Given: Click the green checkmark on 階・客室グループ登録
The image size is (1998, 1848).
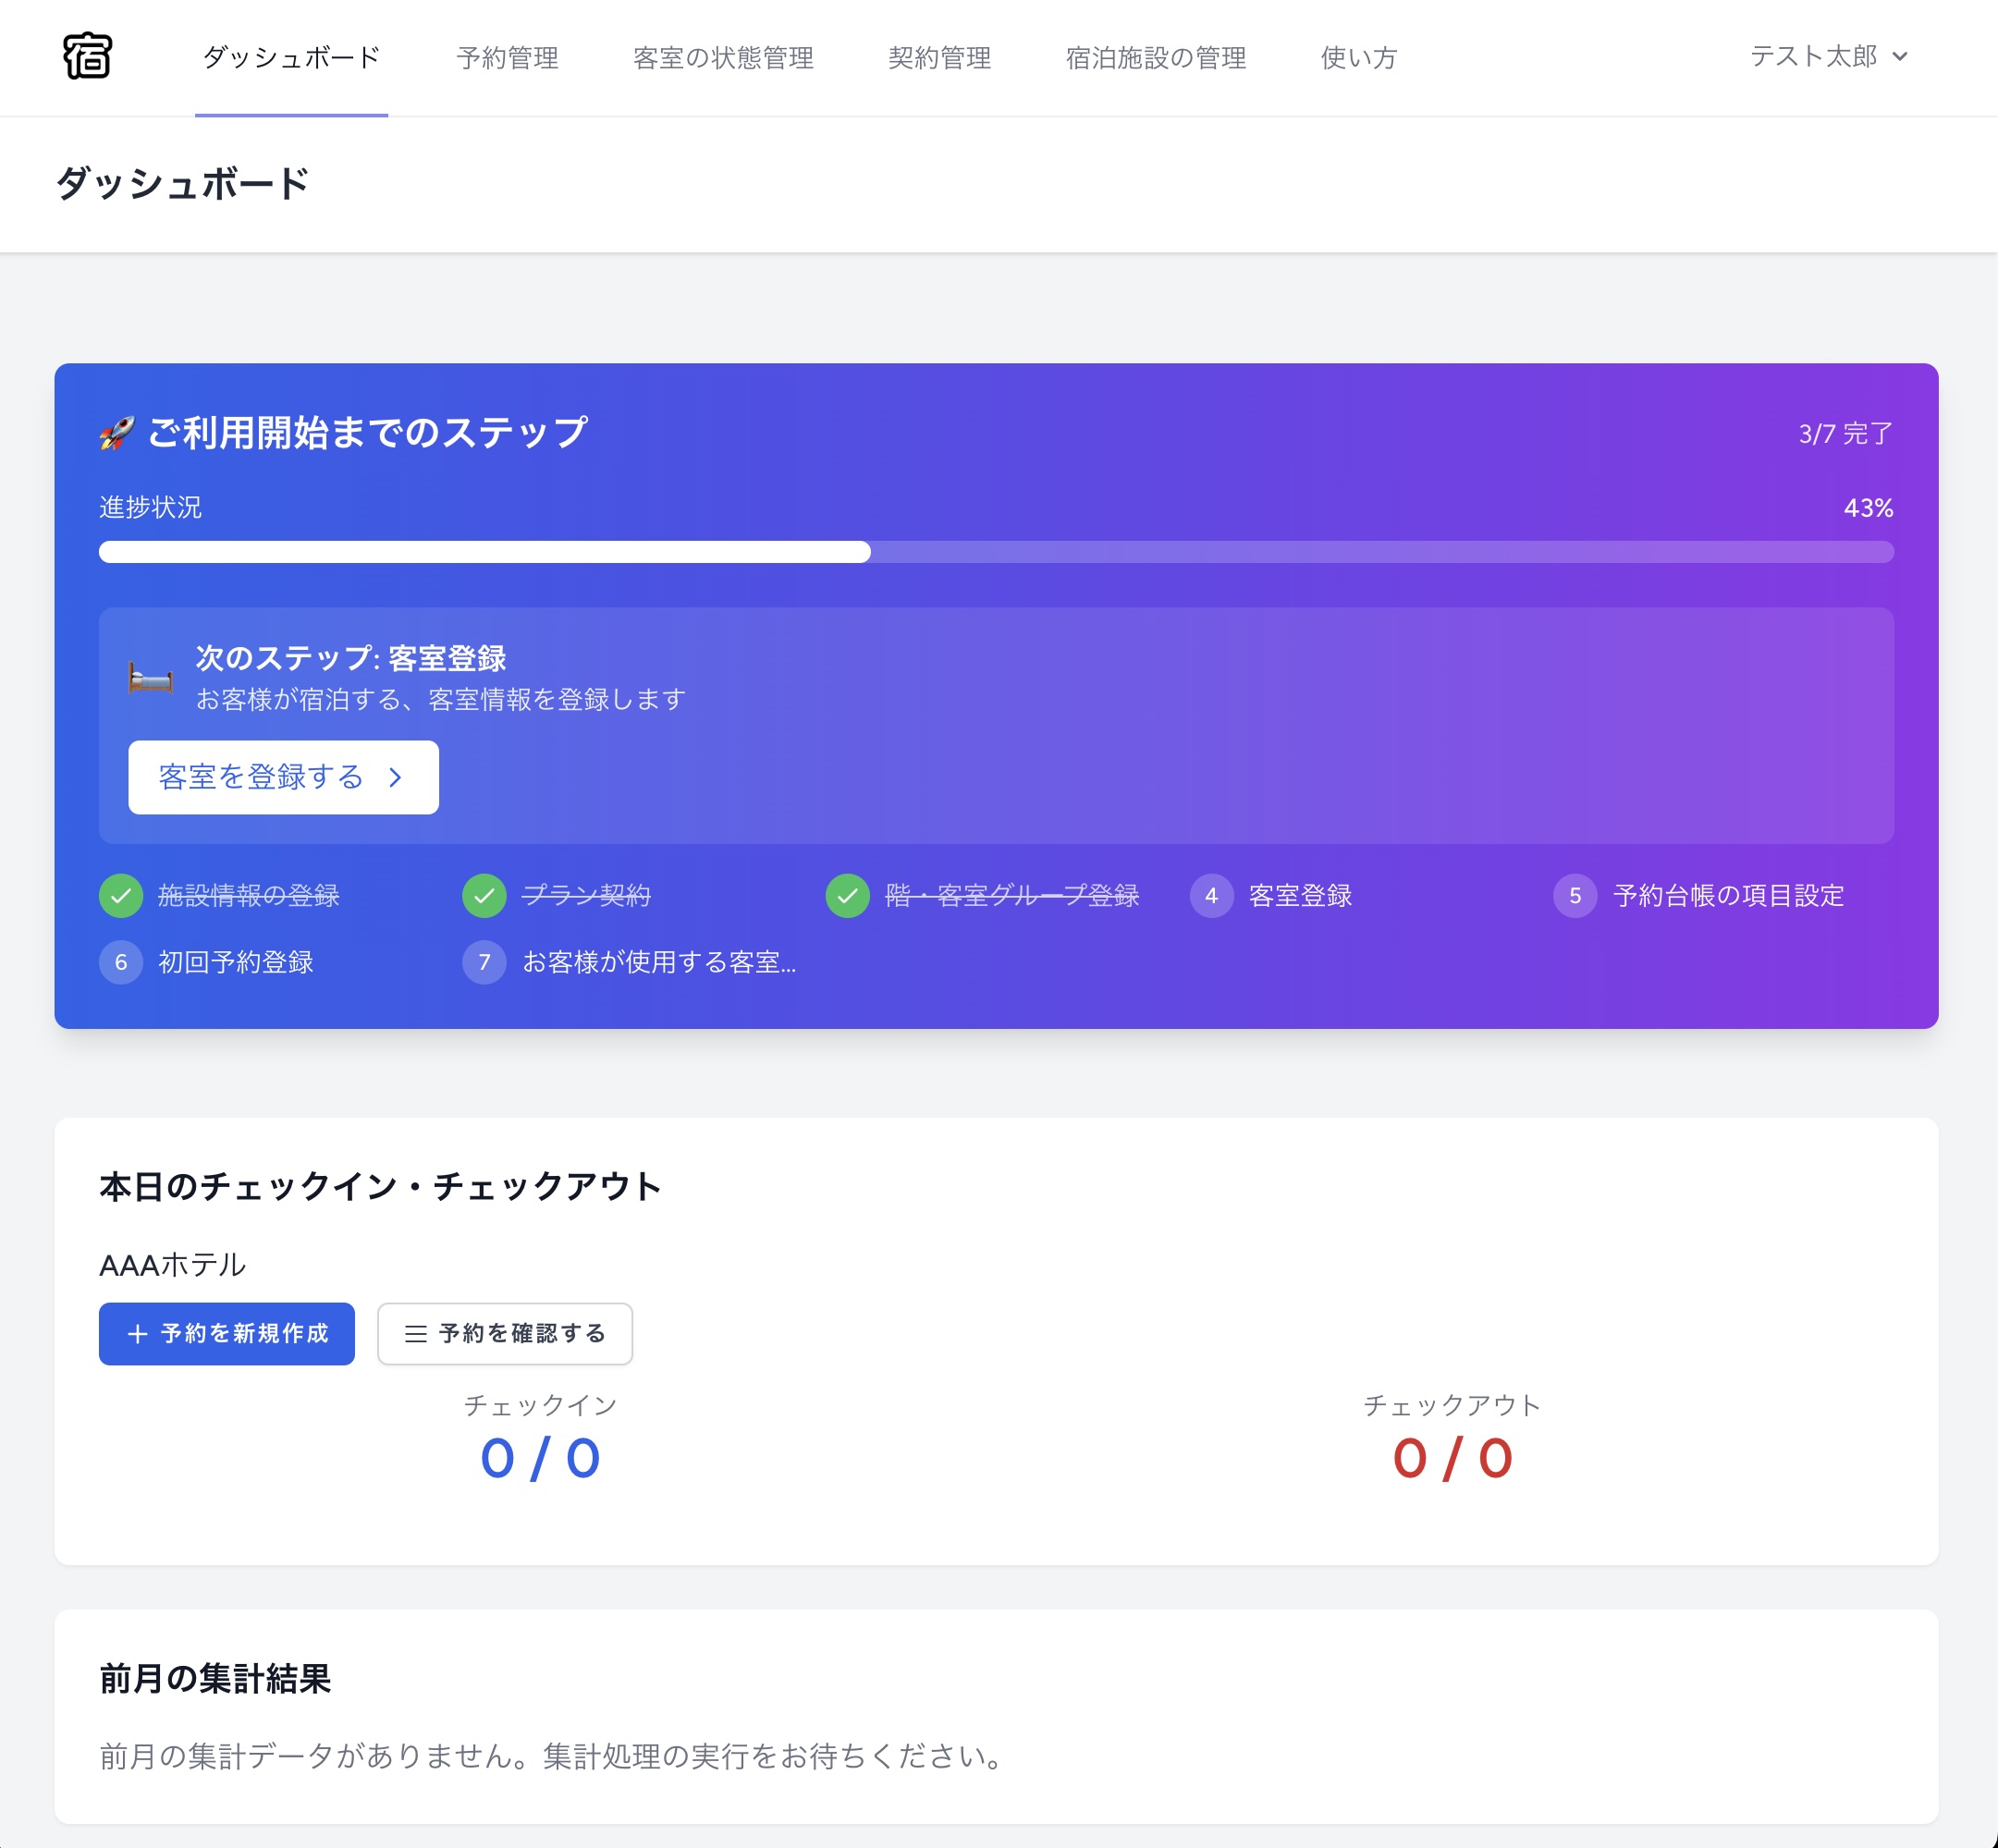Looking at the screenshot, I should [x=847, y=896].
